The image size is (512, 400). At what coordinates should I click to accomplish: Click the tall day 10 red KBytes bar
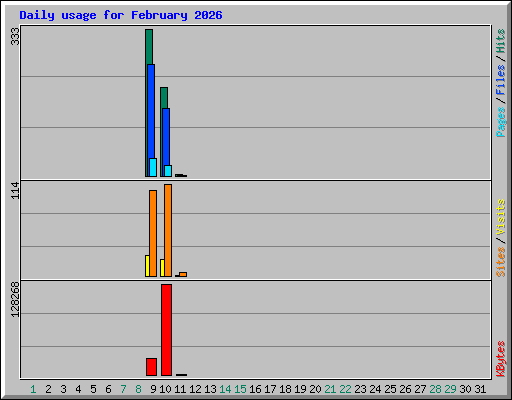click(166, 330)
